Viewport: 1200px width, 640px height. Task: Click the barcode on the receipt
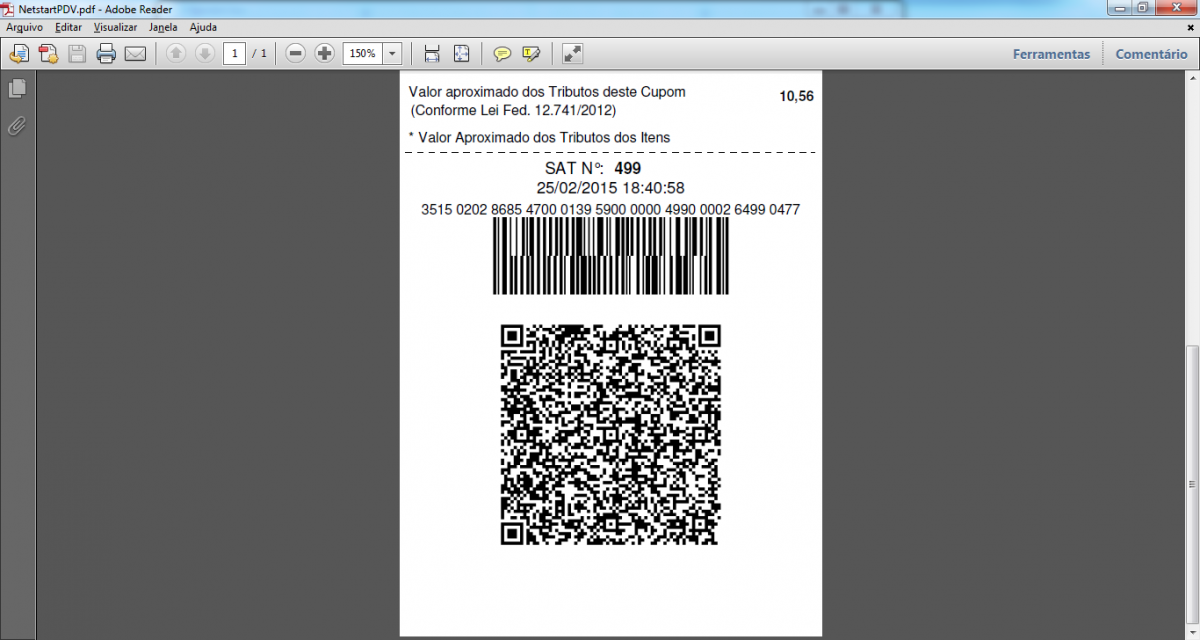(611, 257)
